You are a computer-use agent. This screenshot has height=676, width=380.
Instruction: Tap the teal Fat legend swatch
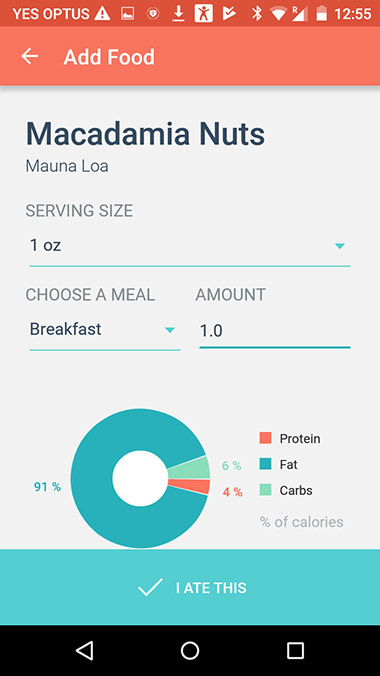[266, 464]
